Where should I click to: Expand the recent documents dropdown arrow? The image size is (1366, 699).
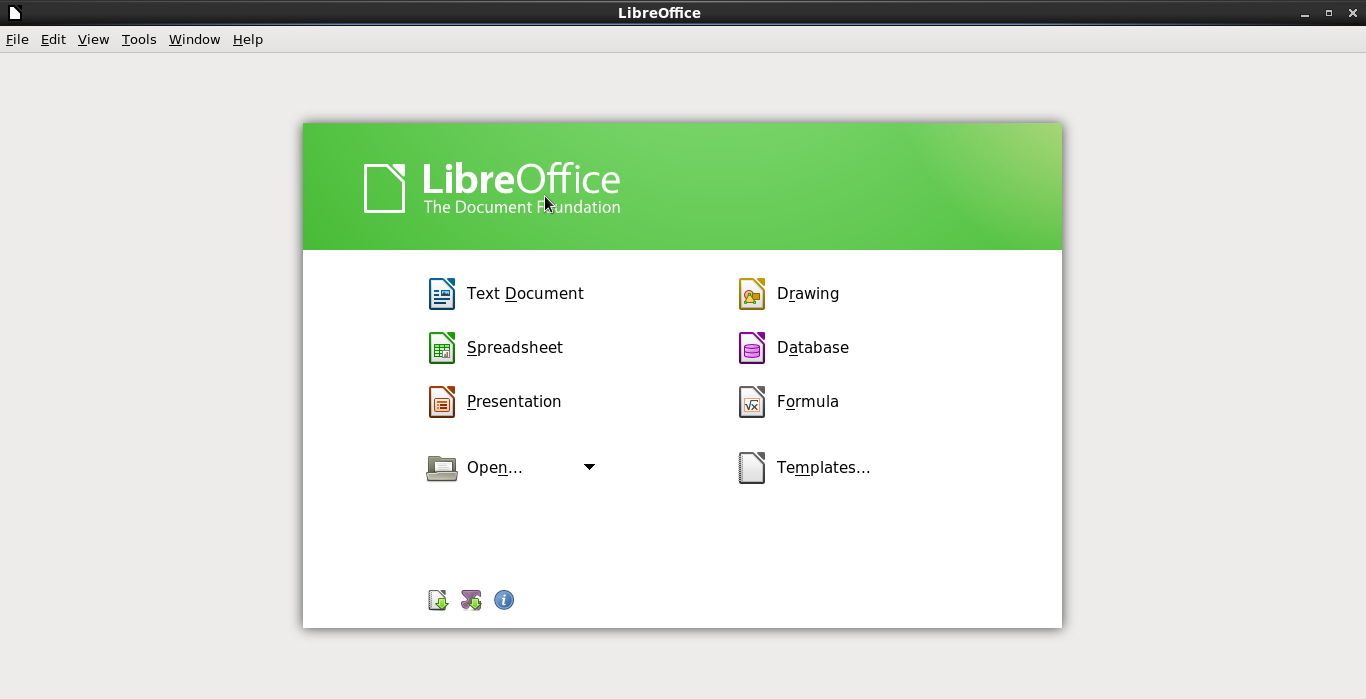click(x=589, y=467)
